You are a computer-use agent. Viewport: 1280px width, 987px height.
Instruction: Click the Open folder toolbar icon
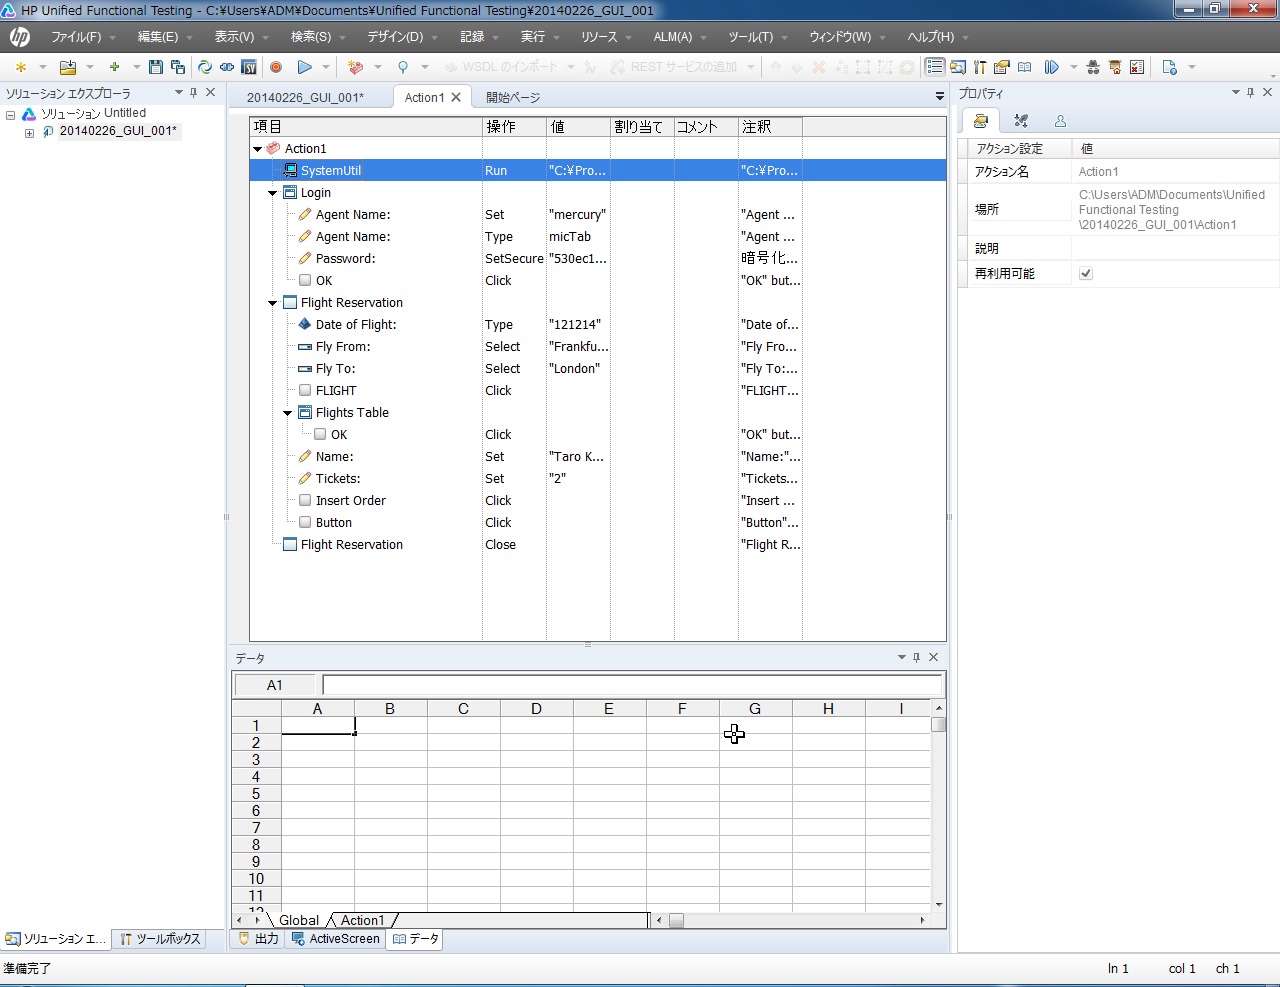[67, 67]
